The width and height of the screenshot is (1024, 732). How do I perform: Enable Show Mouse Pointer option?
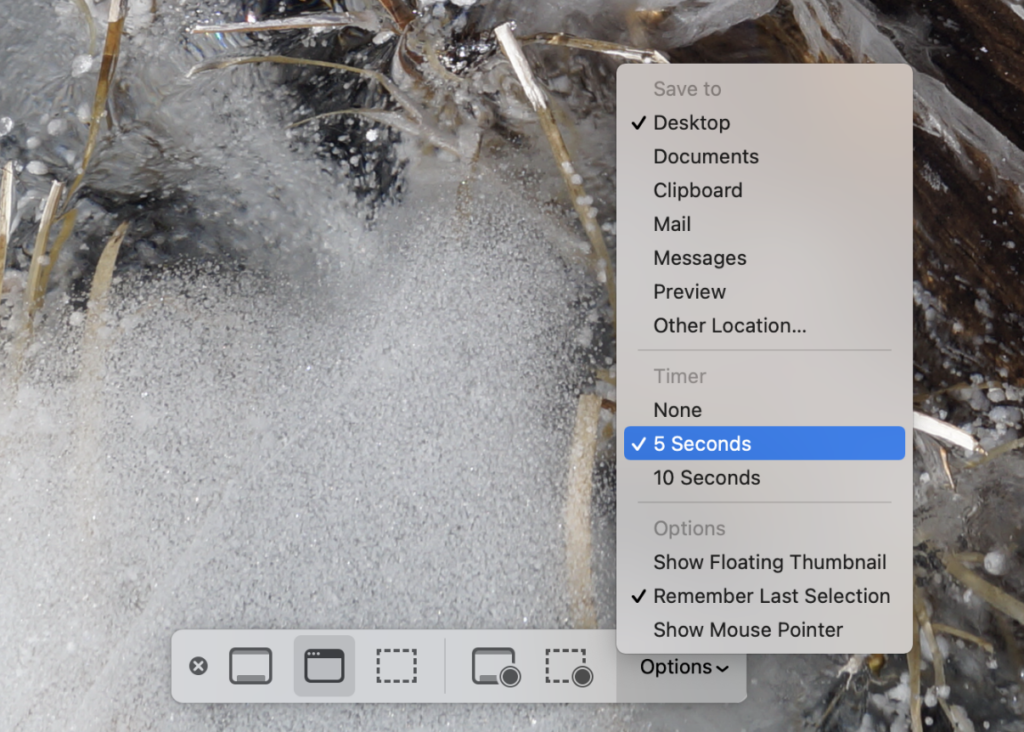click(x=764, y=630)
